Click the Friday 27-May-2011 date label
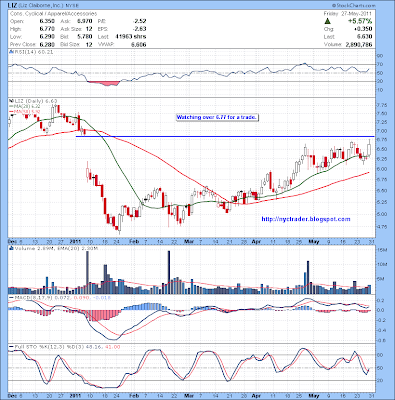The image size is (395, 400). [x=348, y=14]
